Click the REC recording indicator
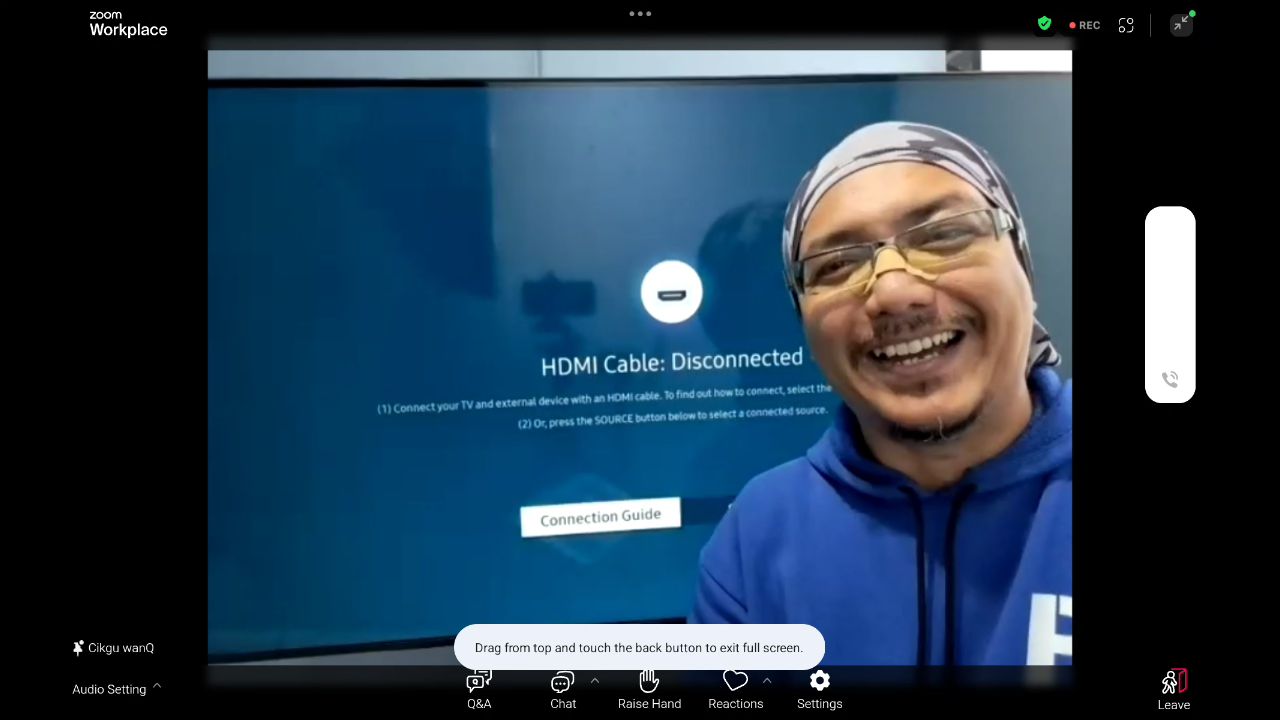 tap(1085, 25)
